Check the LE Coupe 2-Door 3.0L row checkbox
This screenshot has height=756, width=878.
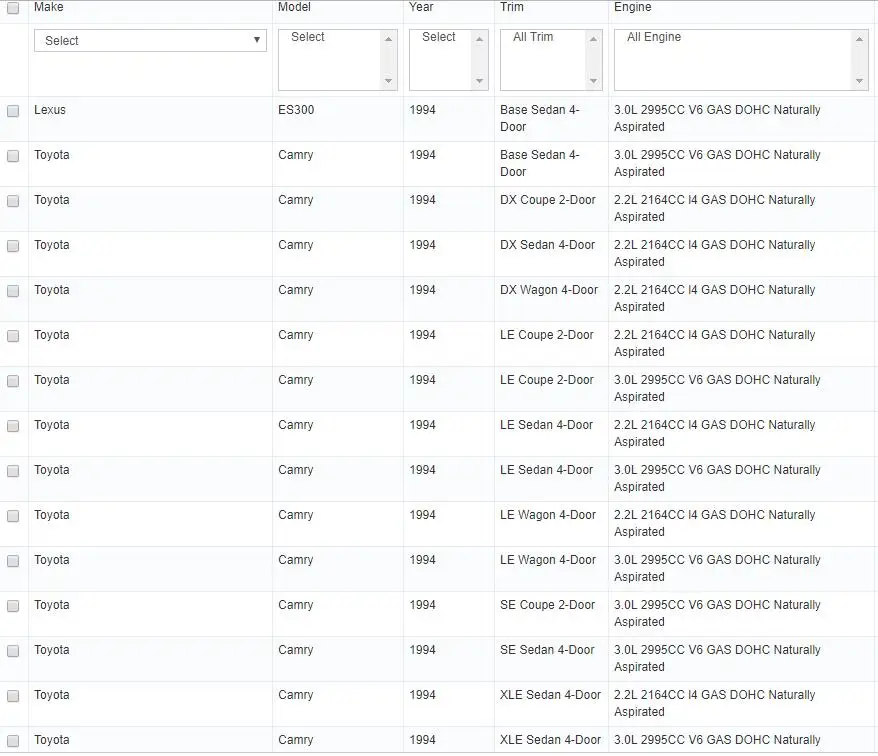coord(13,381)
